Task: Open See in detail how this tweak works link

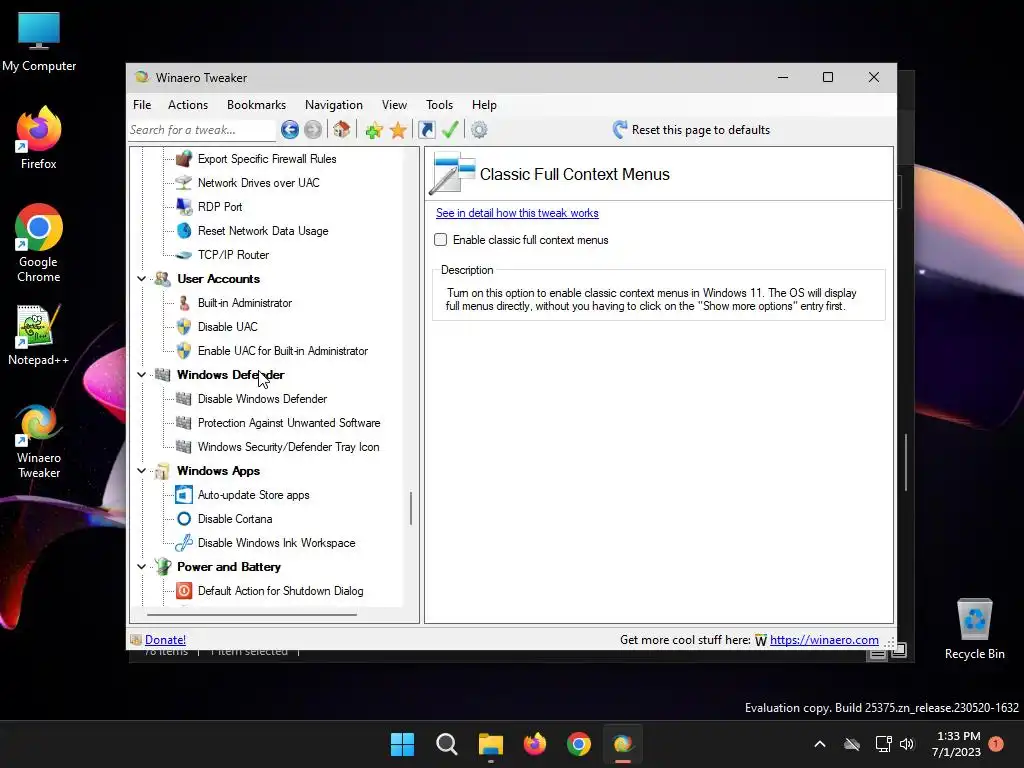Action: (x=517, y=213)
